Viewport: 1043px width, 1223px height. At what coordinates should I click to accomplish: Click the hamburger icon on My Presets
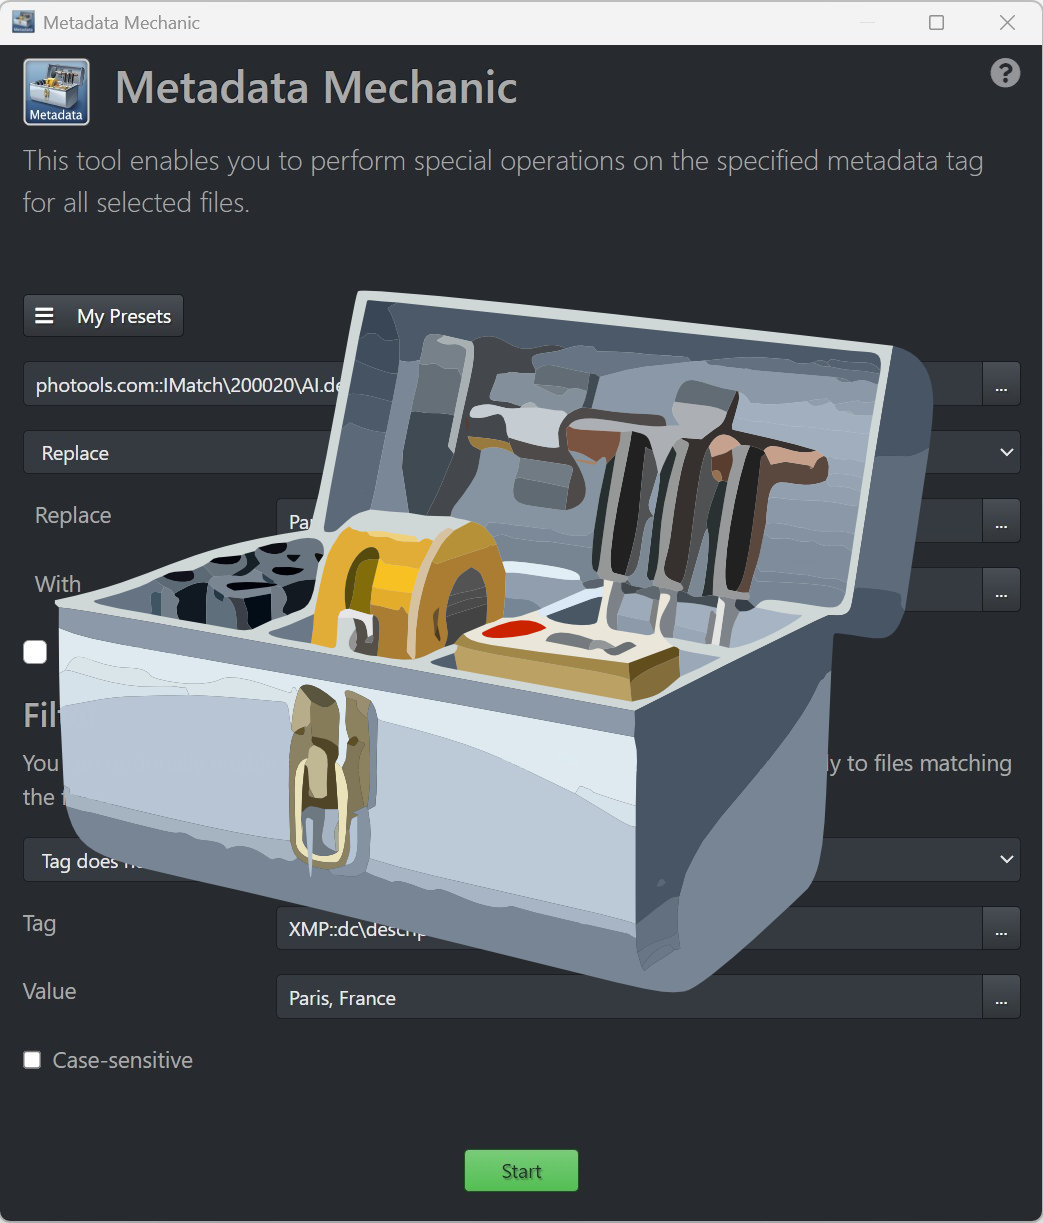(44, 316)
